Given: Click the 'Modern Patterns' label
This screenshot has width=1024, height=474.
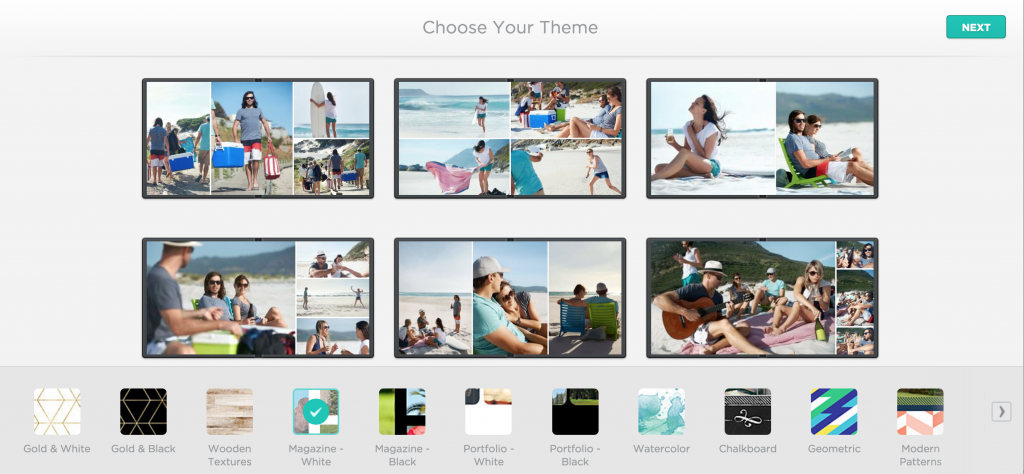Looking at the screenshot, I should pyautogui.click(x=920, y=455).
